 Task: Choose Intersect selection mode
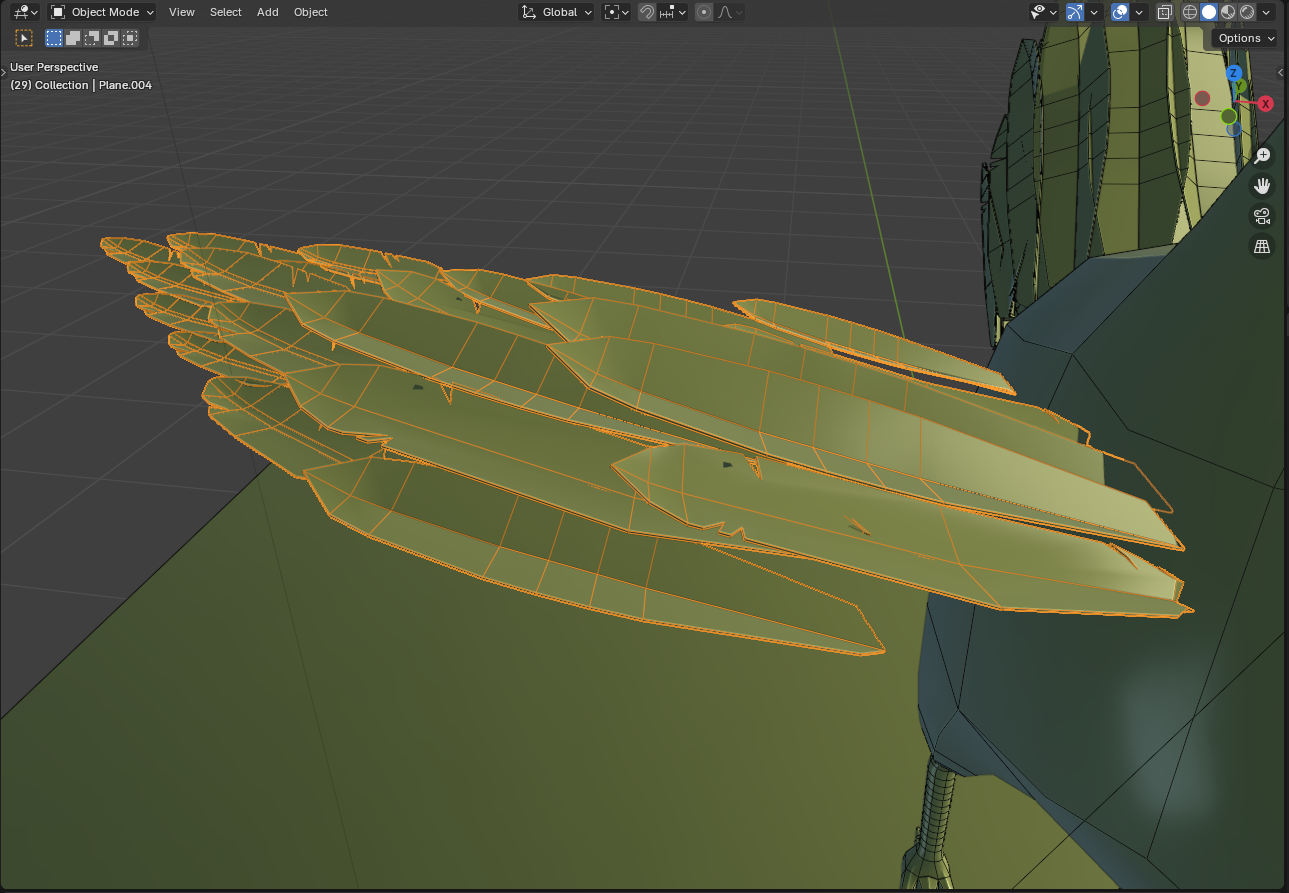(130, 38)
